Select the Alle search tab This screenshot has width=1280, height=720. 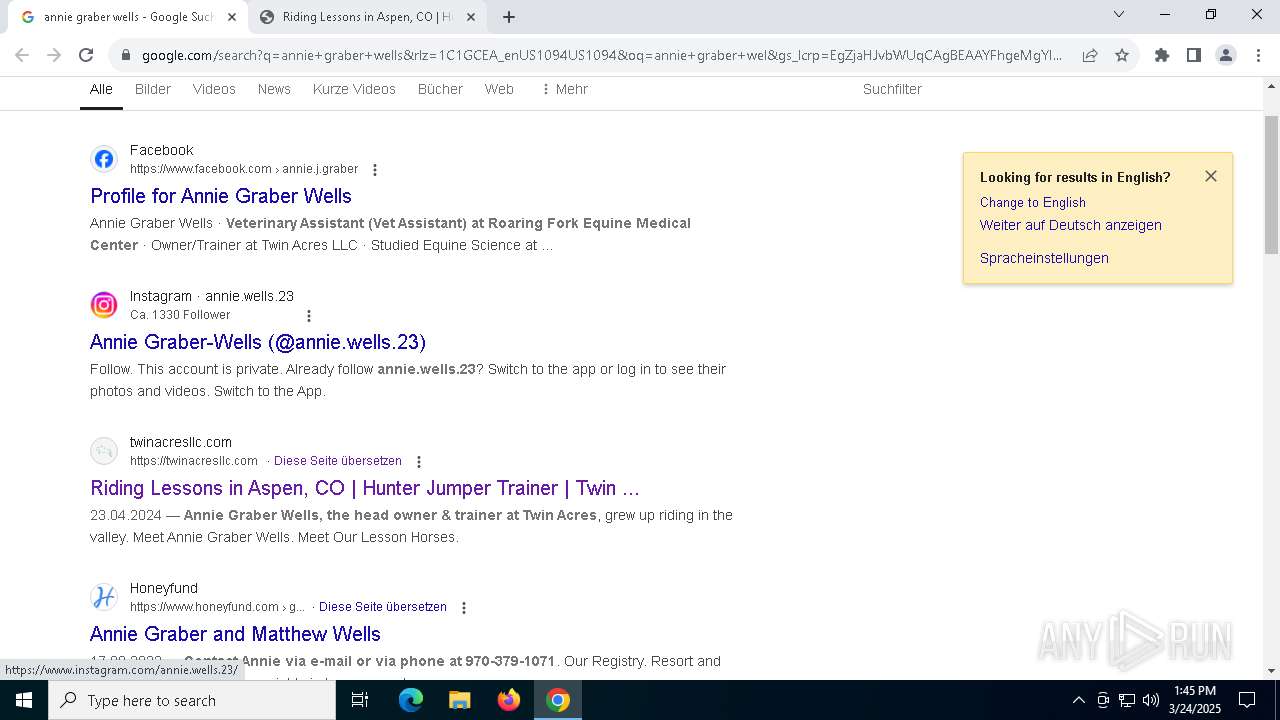tap(101, 89)
